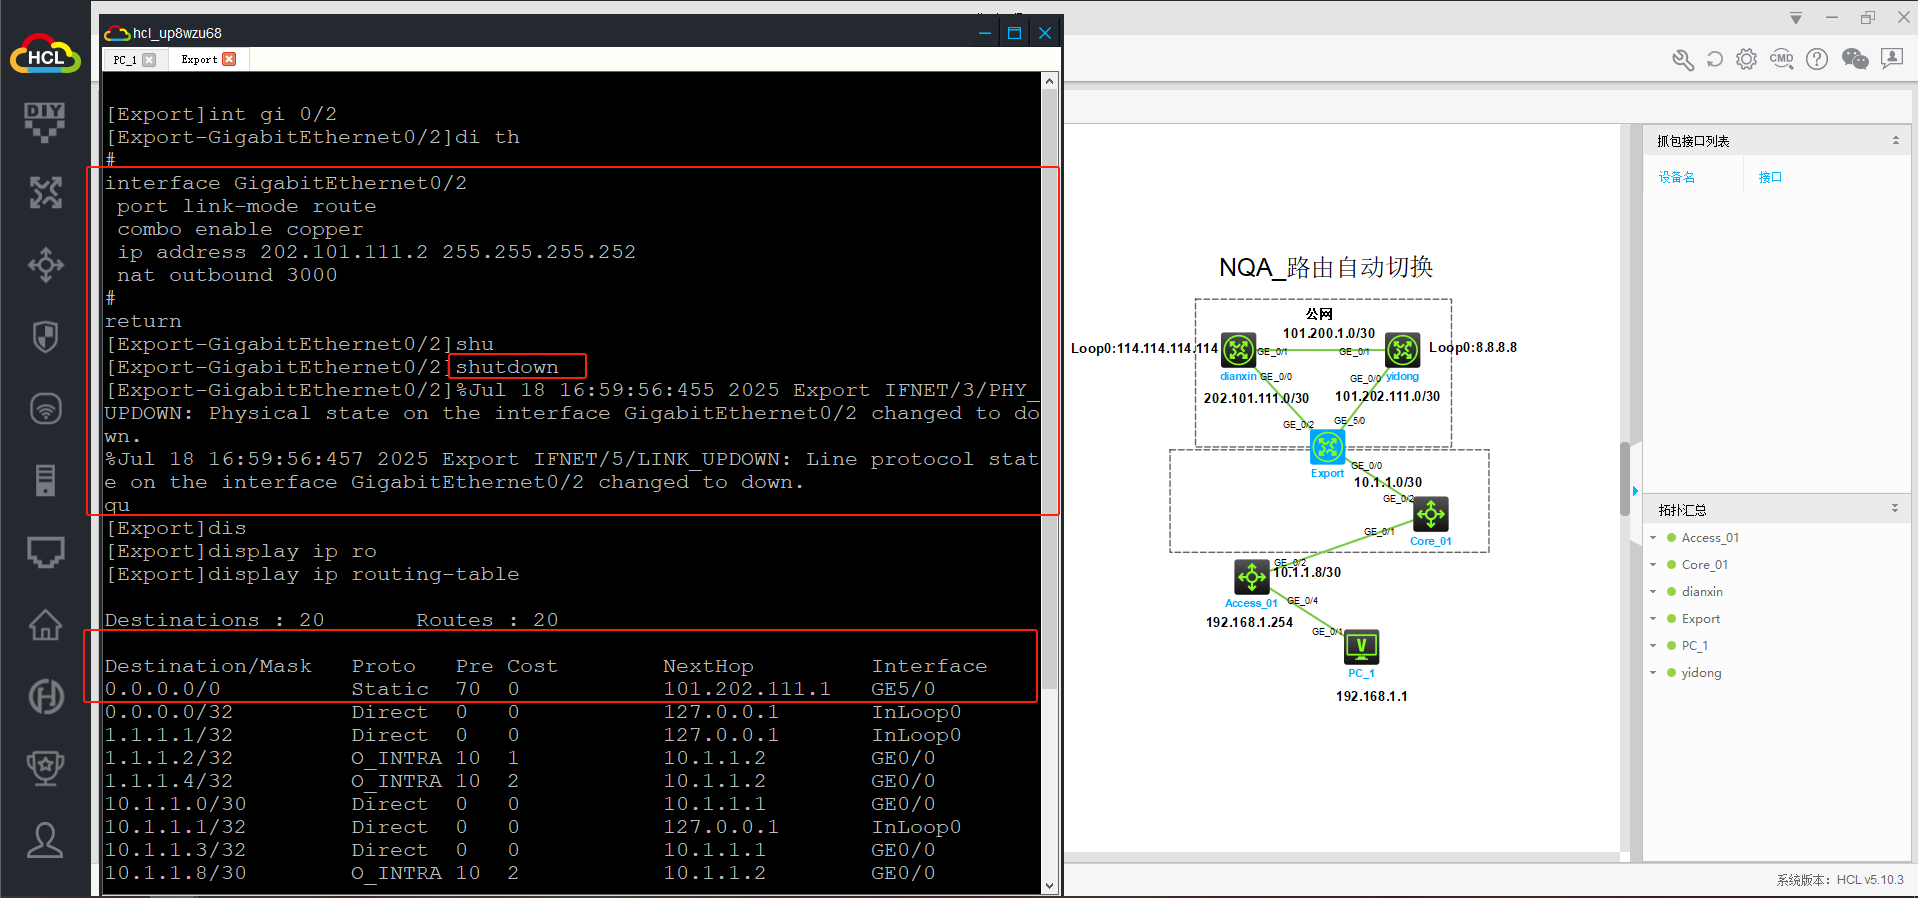Click the 公网 label in the topology
This screenshot has height=898, width=1918.
click(1319, 314)
